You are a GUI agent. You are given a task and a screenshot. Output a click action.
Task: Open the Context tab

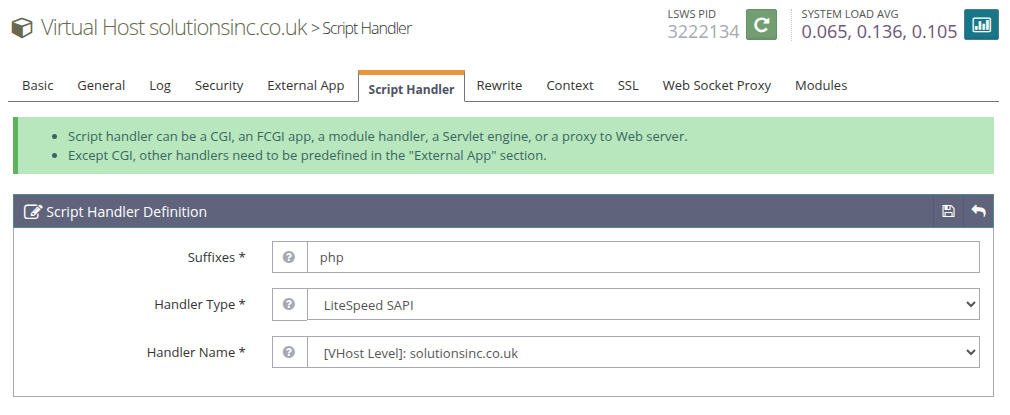point(570,86)
